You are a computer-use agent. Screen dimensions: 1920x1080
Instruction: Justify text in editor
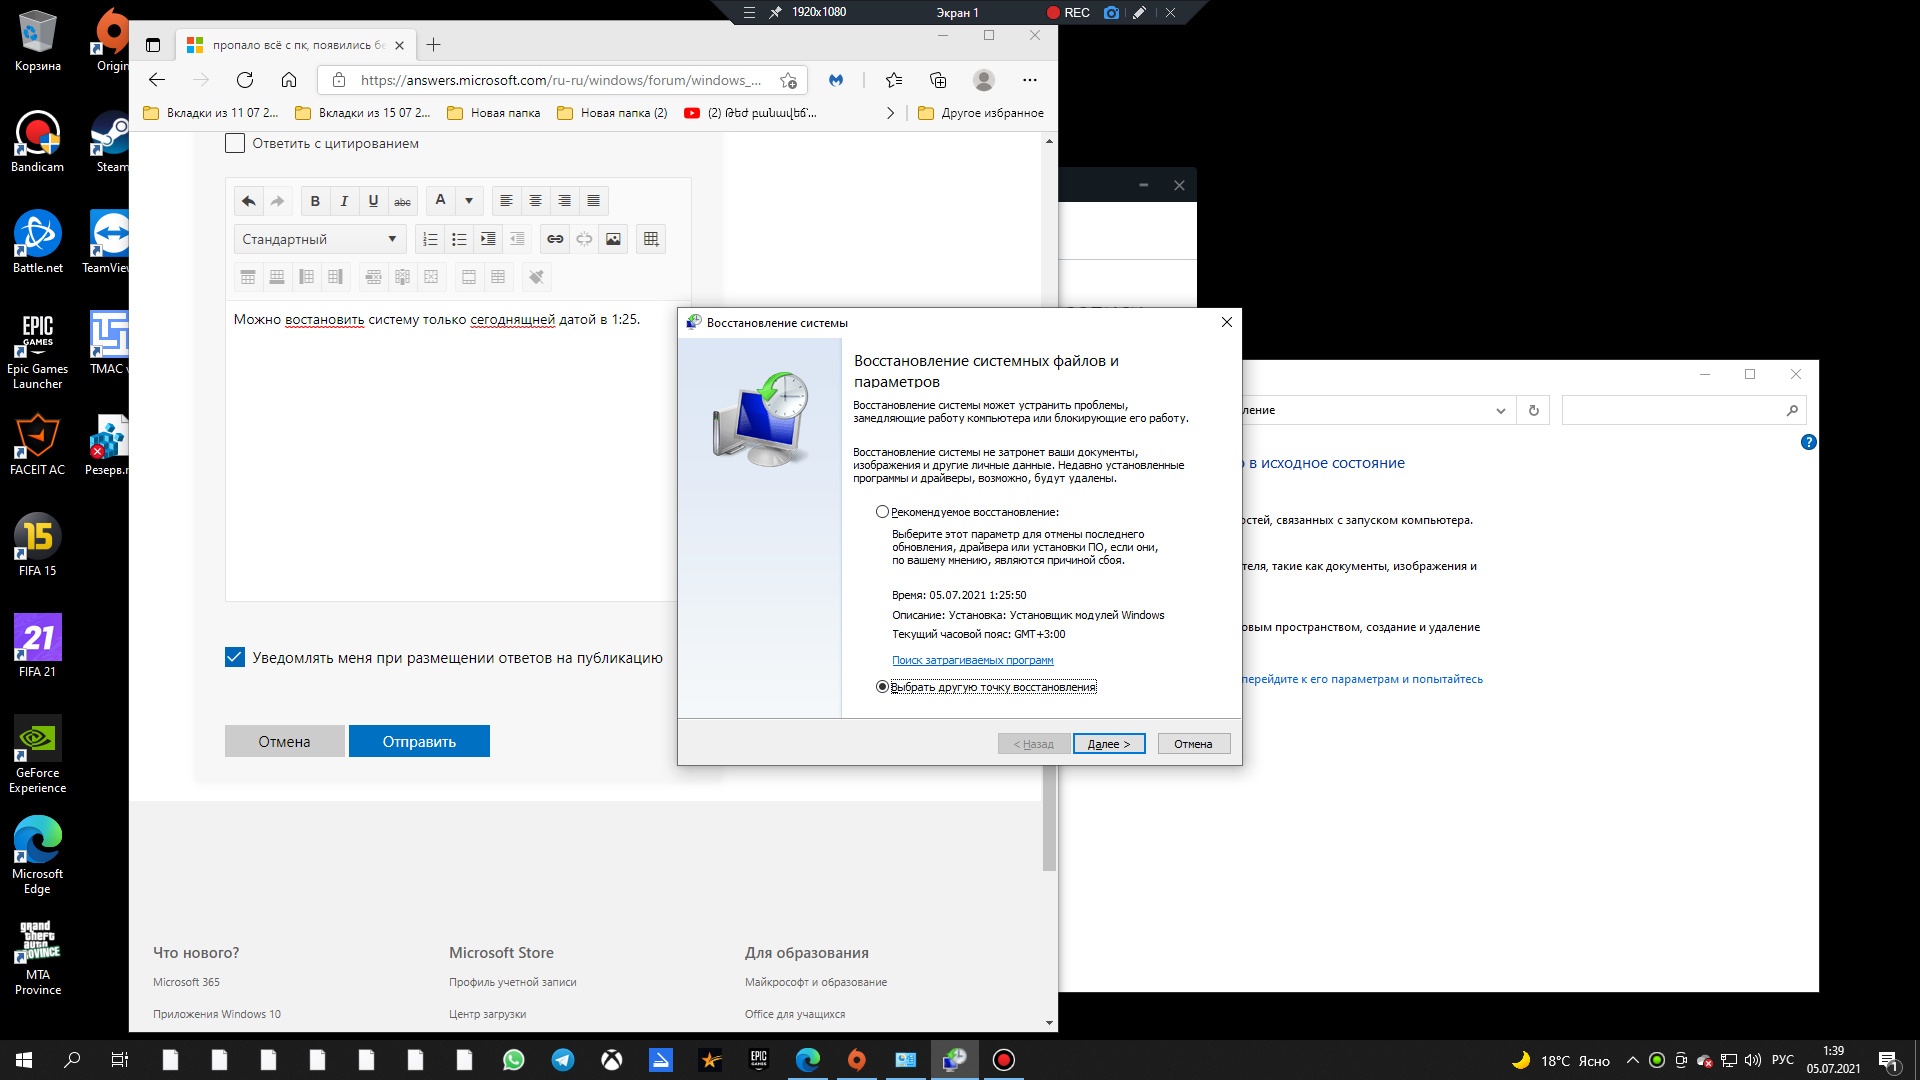[593, 201]
